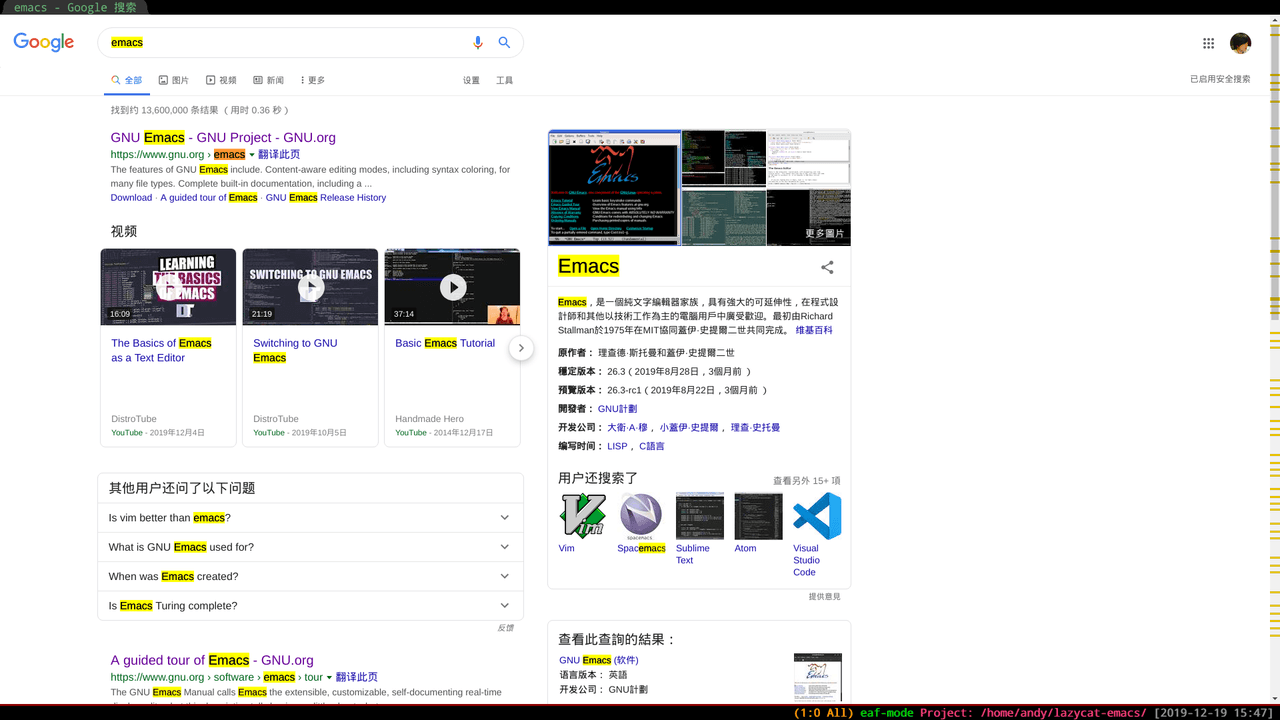Open the Sublime Text thumbnail
The height and width of the screenshot is (720, 1280).
point(700,516)
